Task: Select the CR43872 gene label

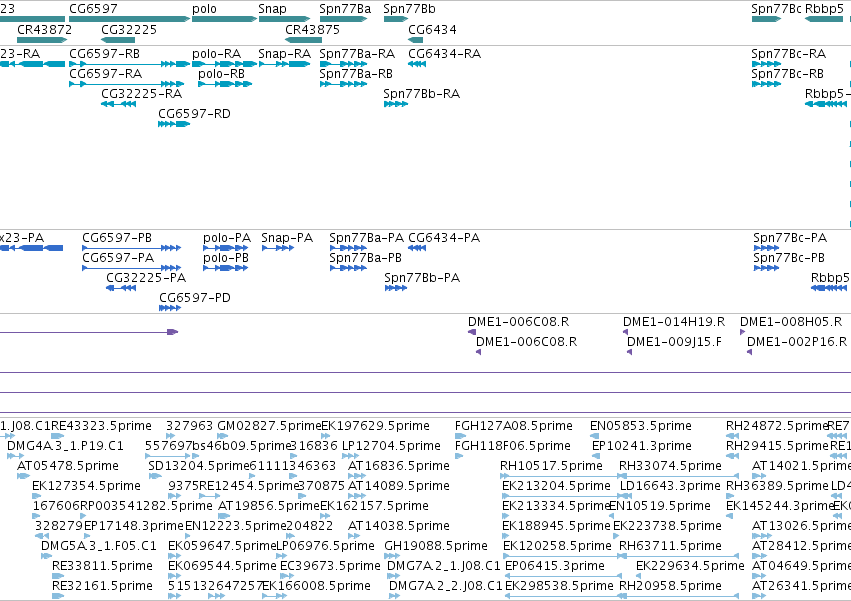Action: click(45, 29)
